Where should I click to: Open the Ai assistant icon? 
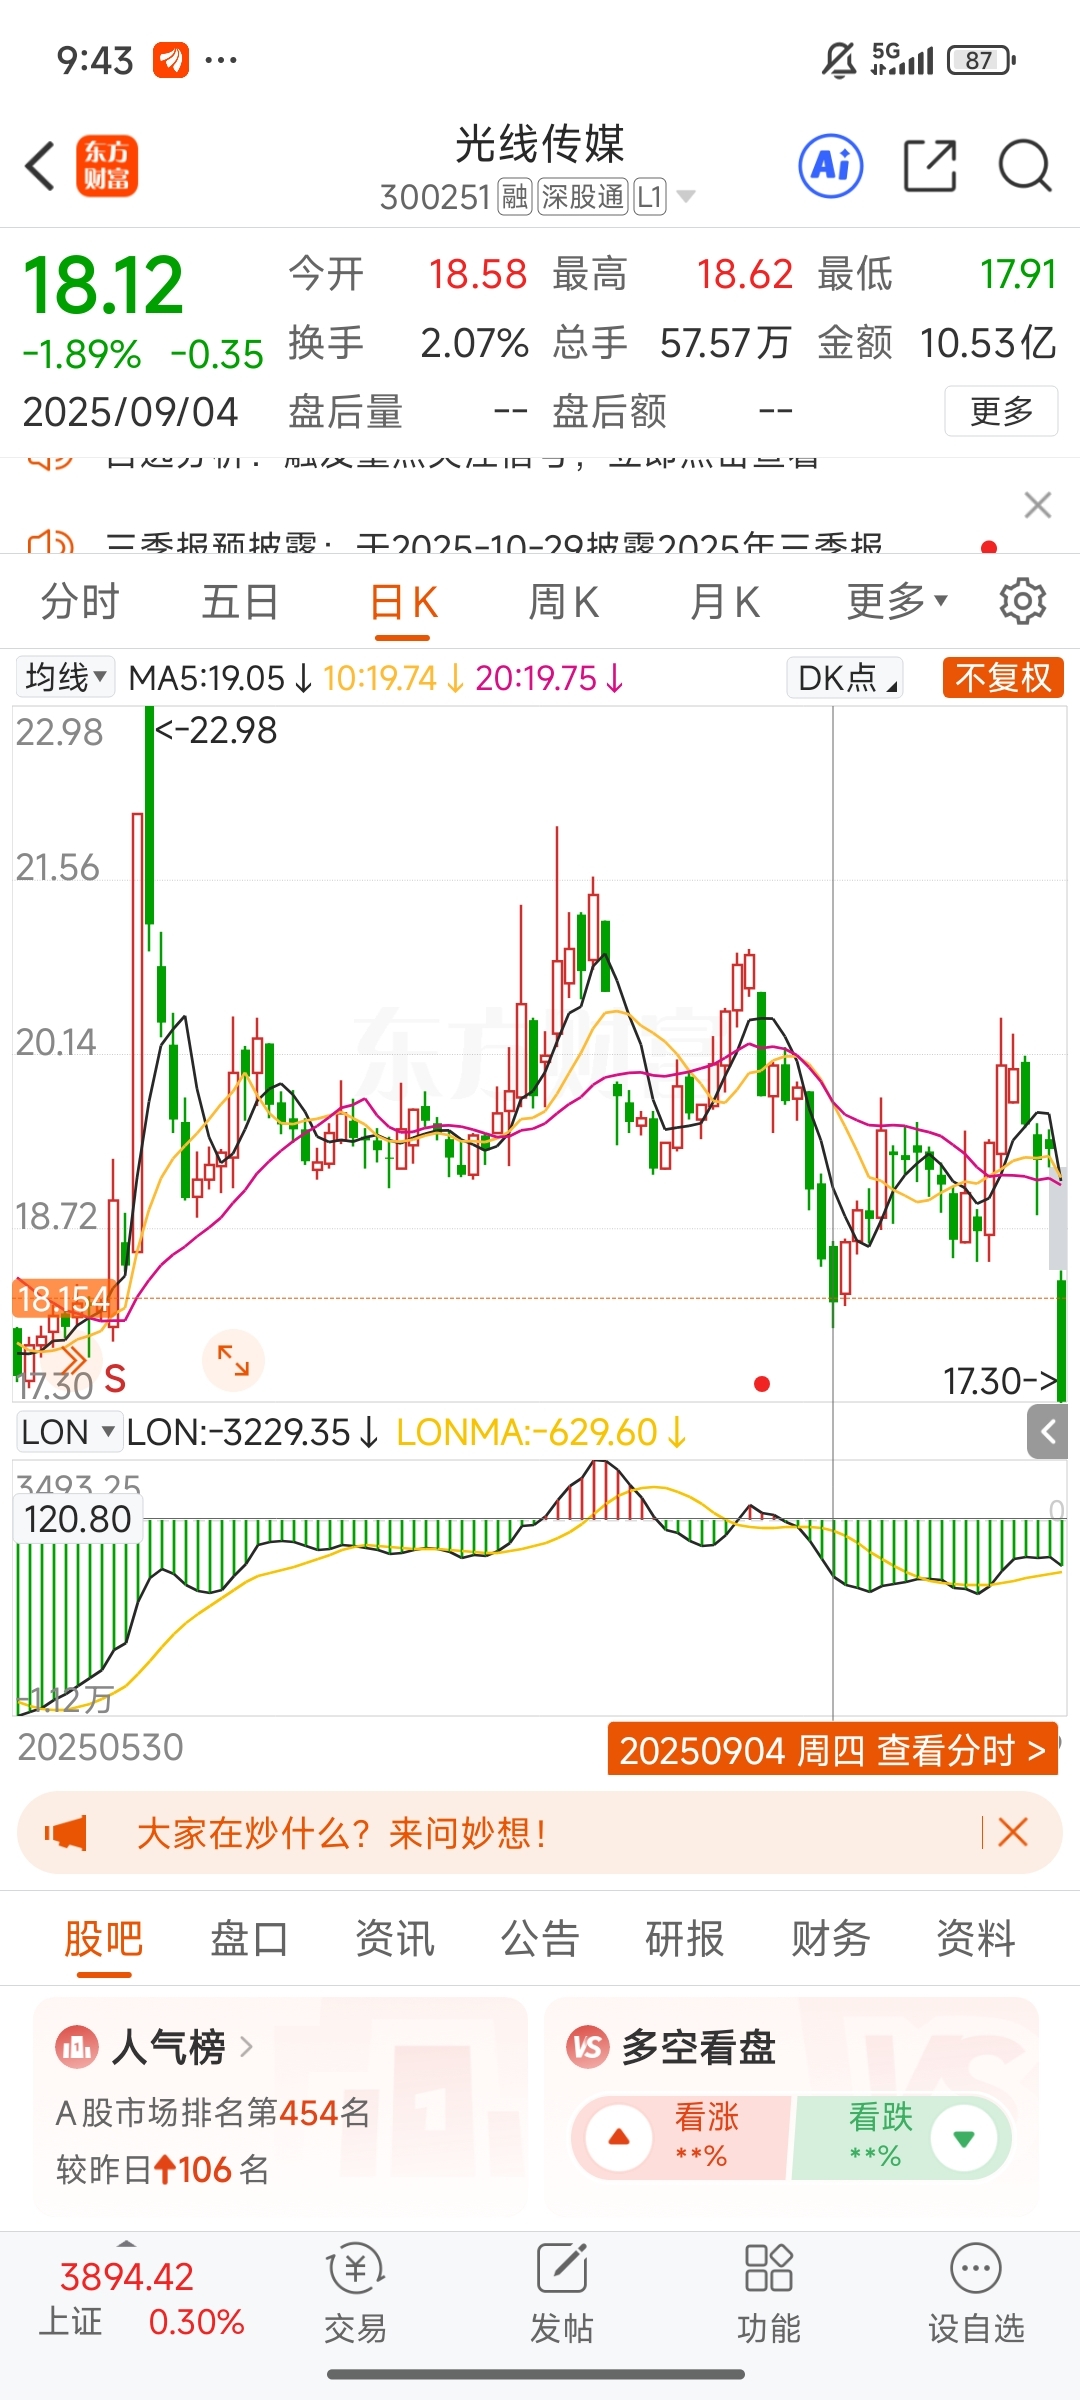[x=831, y=165]
